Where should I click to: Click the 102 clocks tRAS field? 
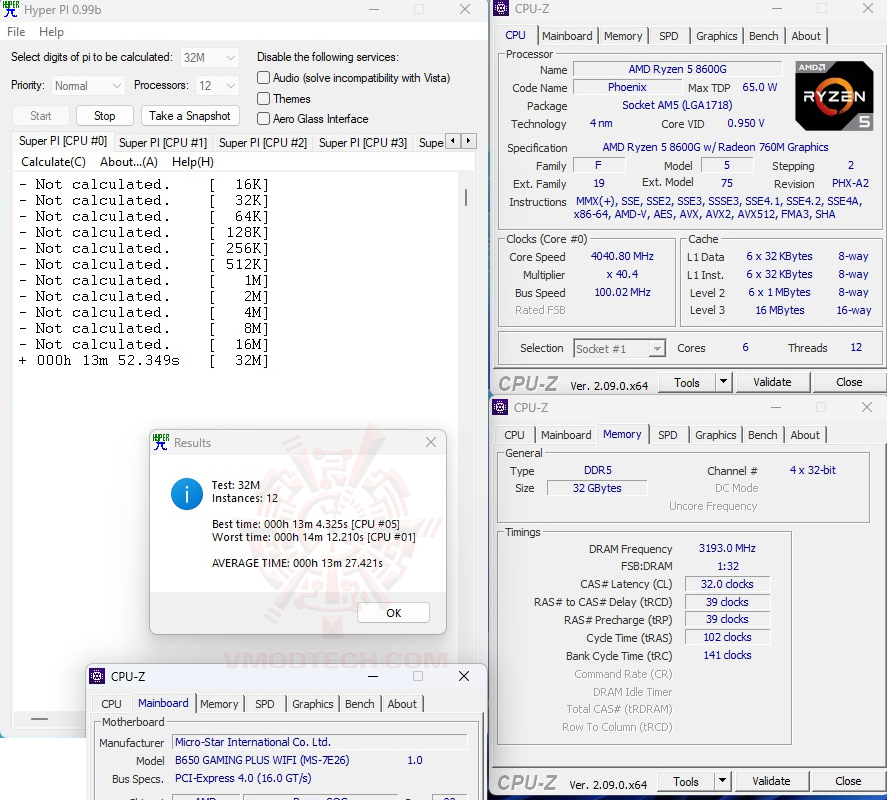tap(727, 637)
